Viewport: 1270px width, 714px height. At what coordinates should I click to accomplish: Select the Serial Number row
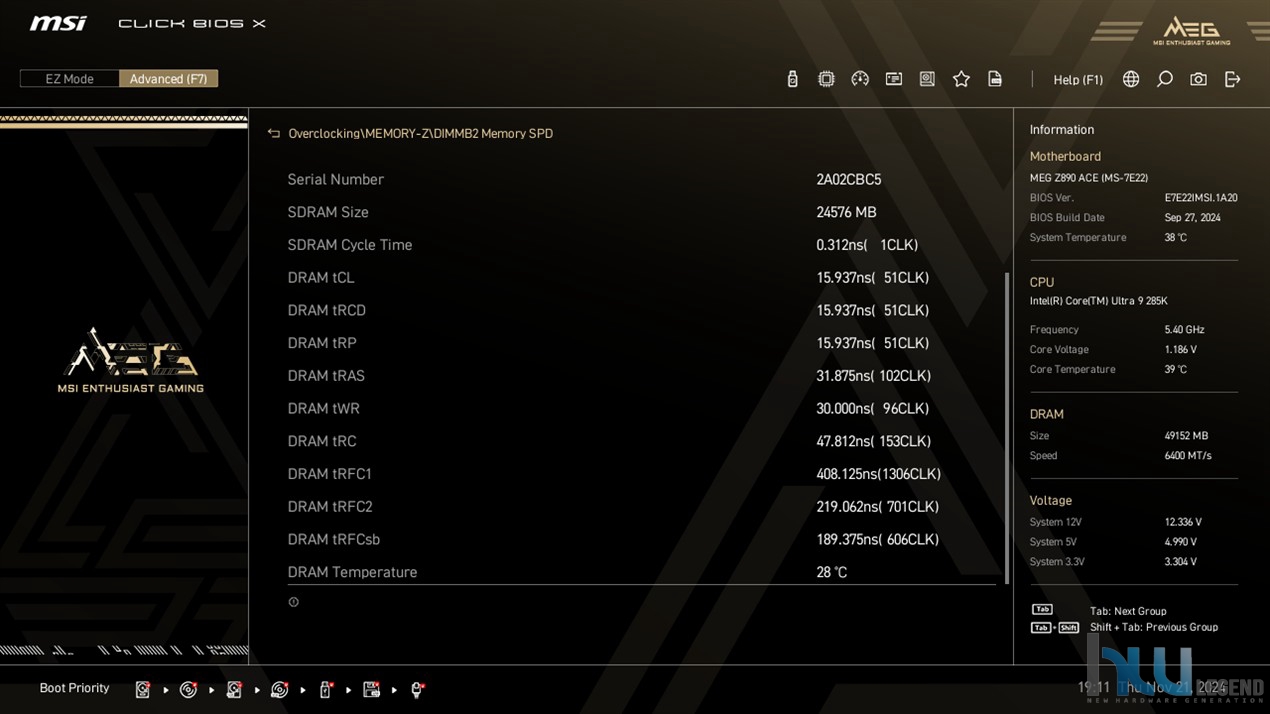(x=641, y=180)
